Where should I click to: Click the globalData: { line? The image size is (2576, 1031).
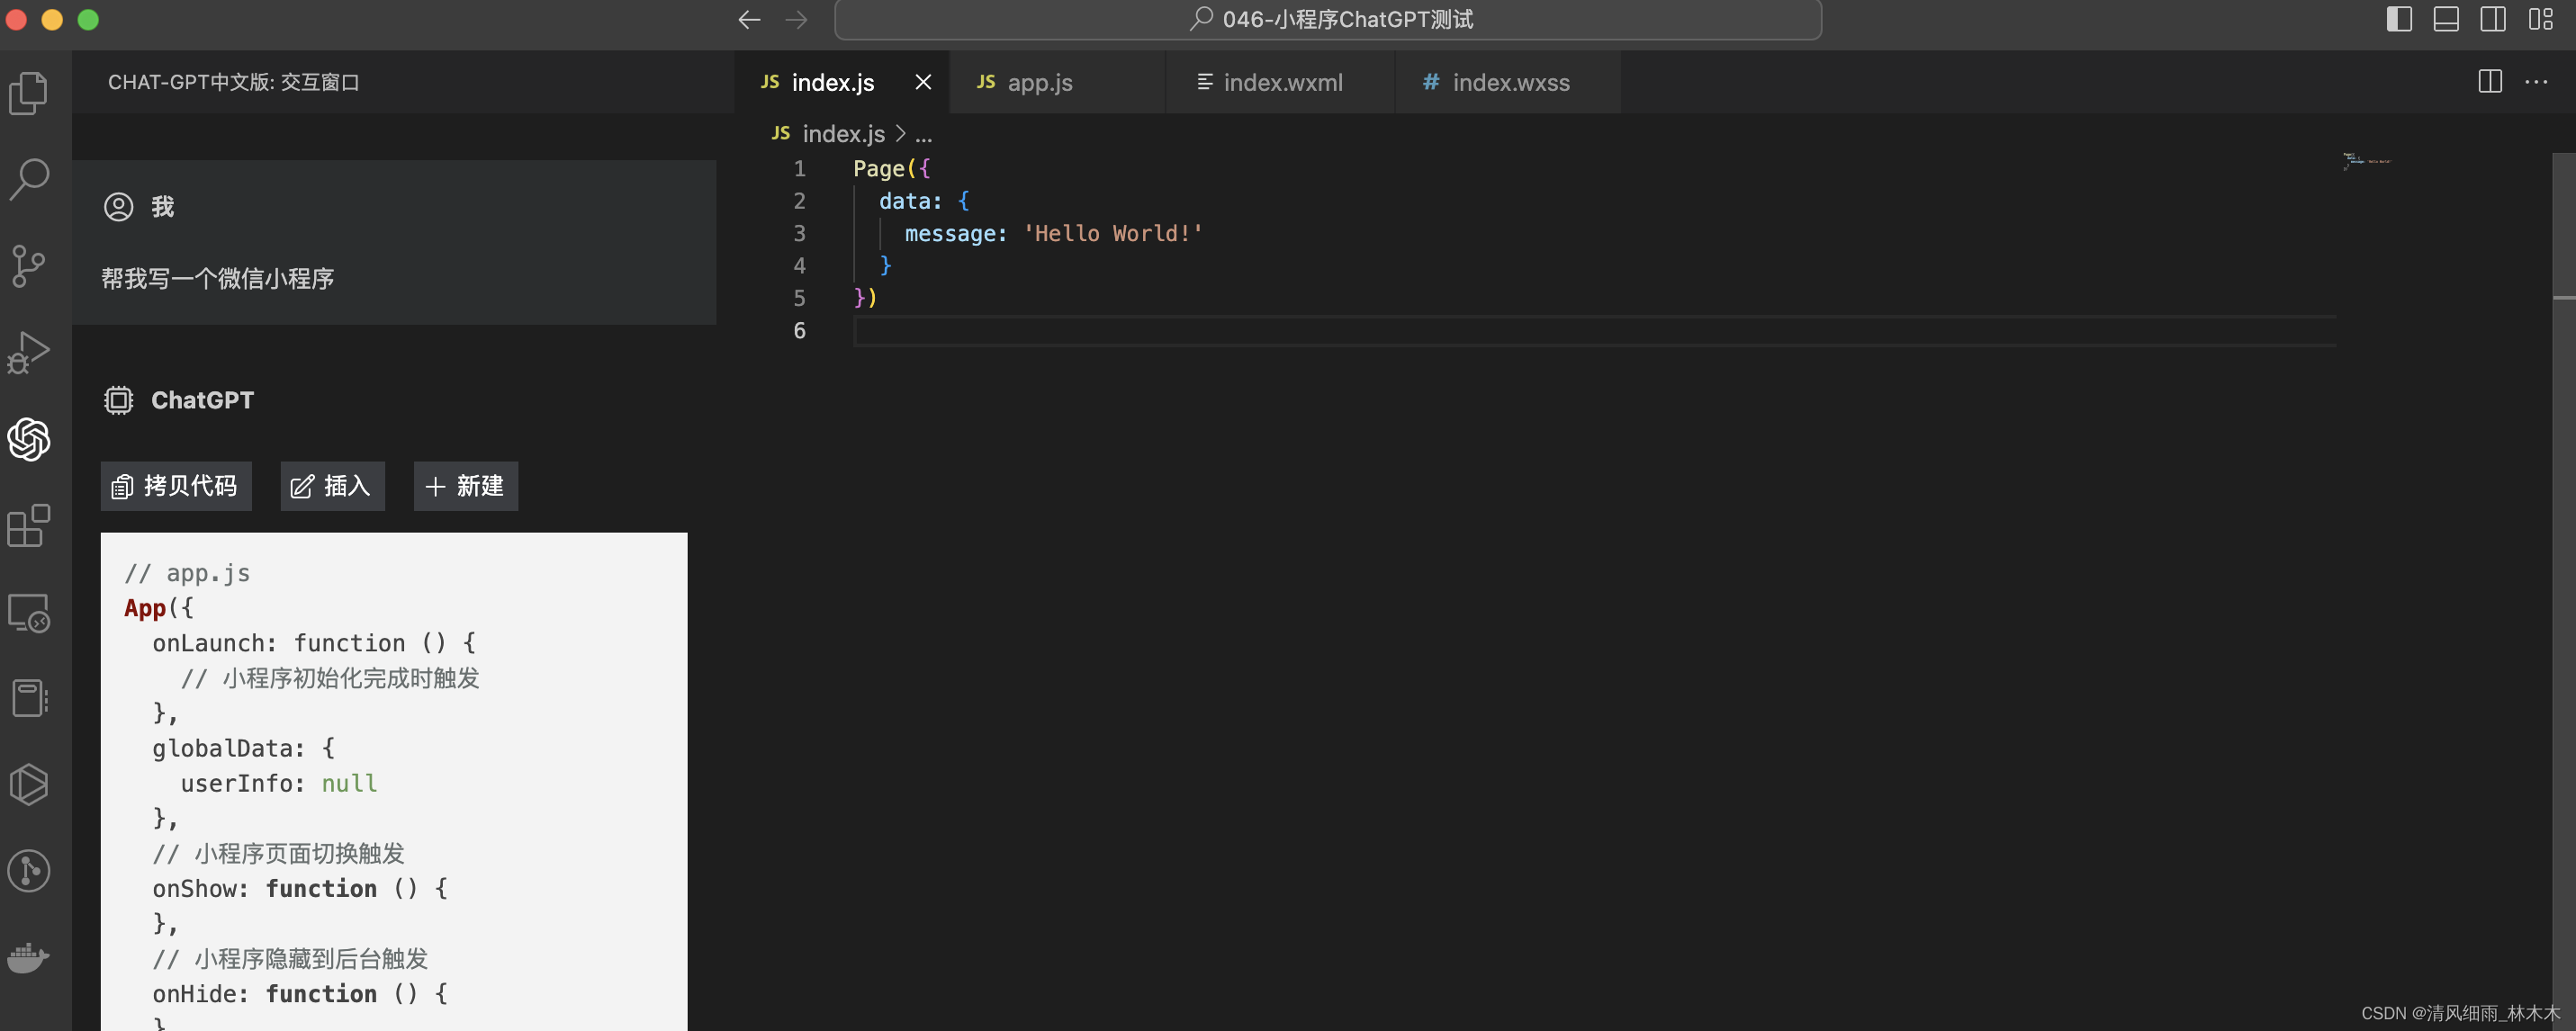(x=244, y=749)
